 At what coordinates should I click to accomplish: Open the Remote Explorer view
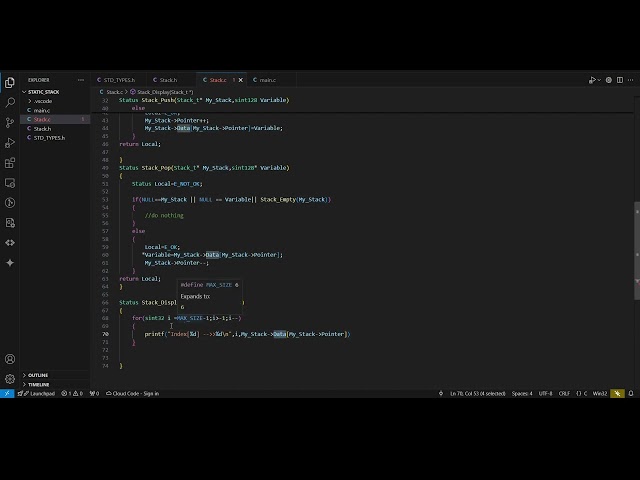click(10, 183)
